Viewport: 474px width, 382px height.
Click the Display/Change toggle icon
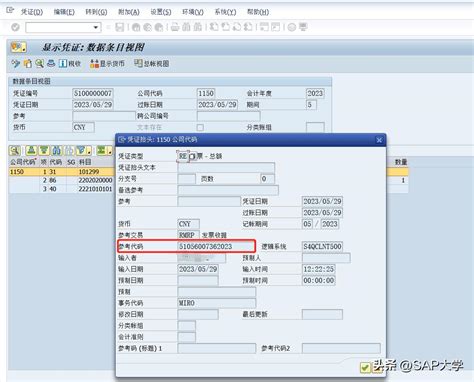[16, 63]
